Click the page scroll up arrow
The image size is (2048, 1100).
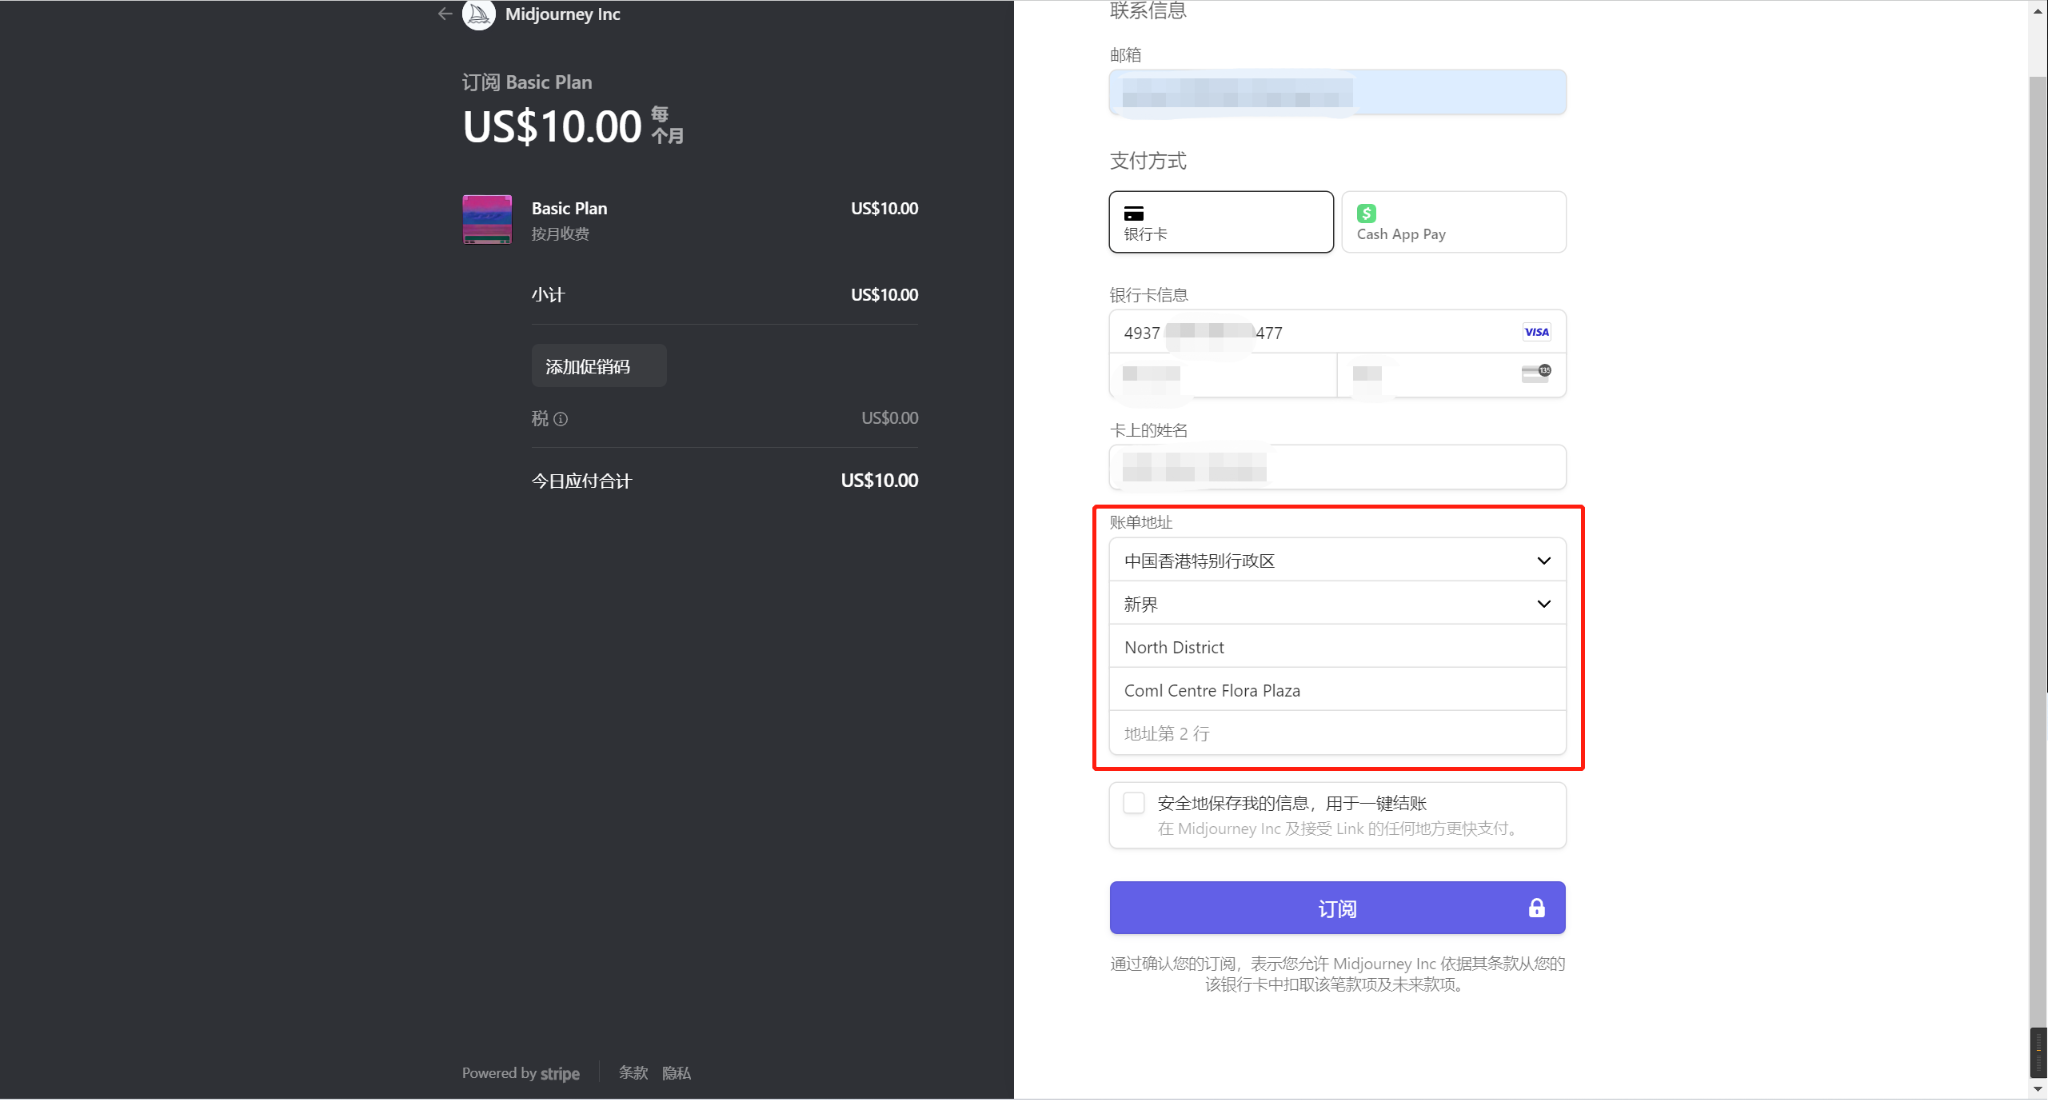2038,11
